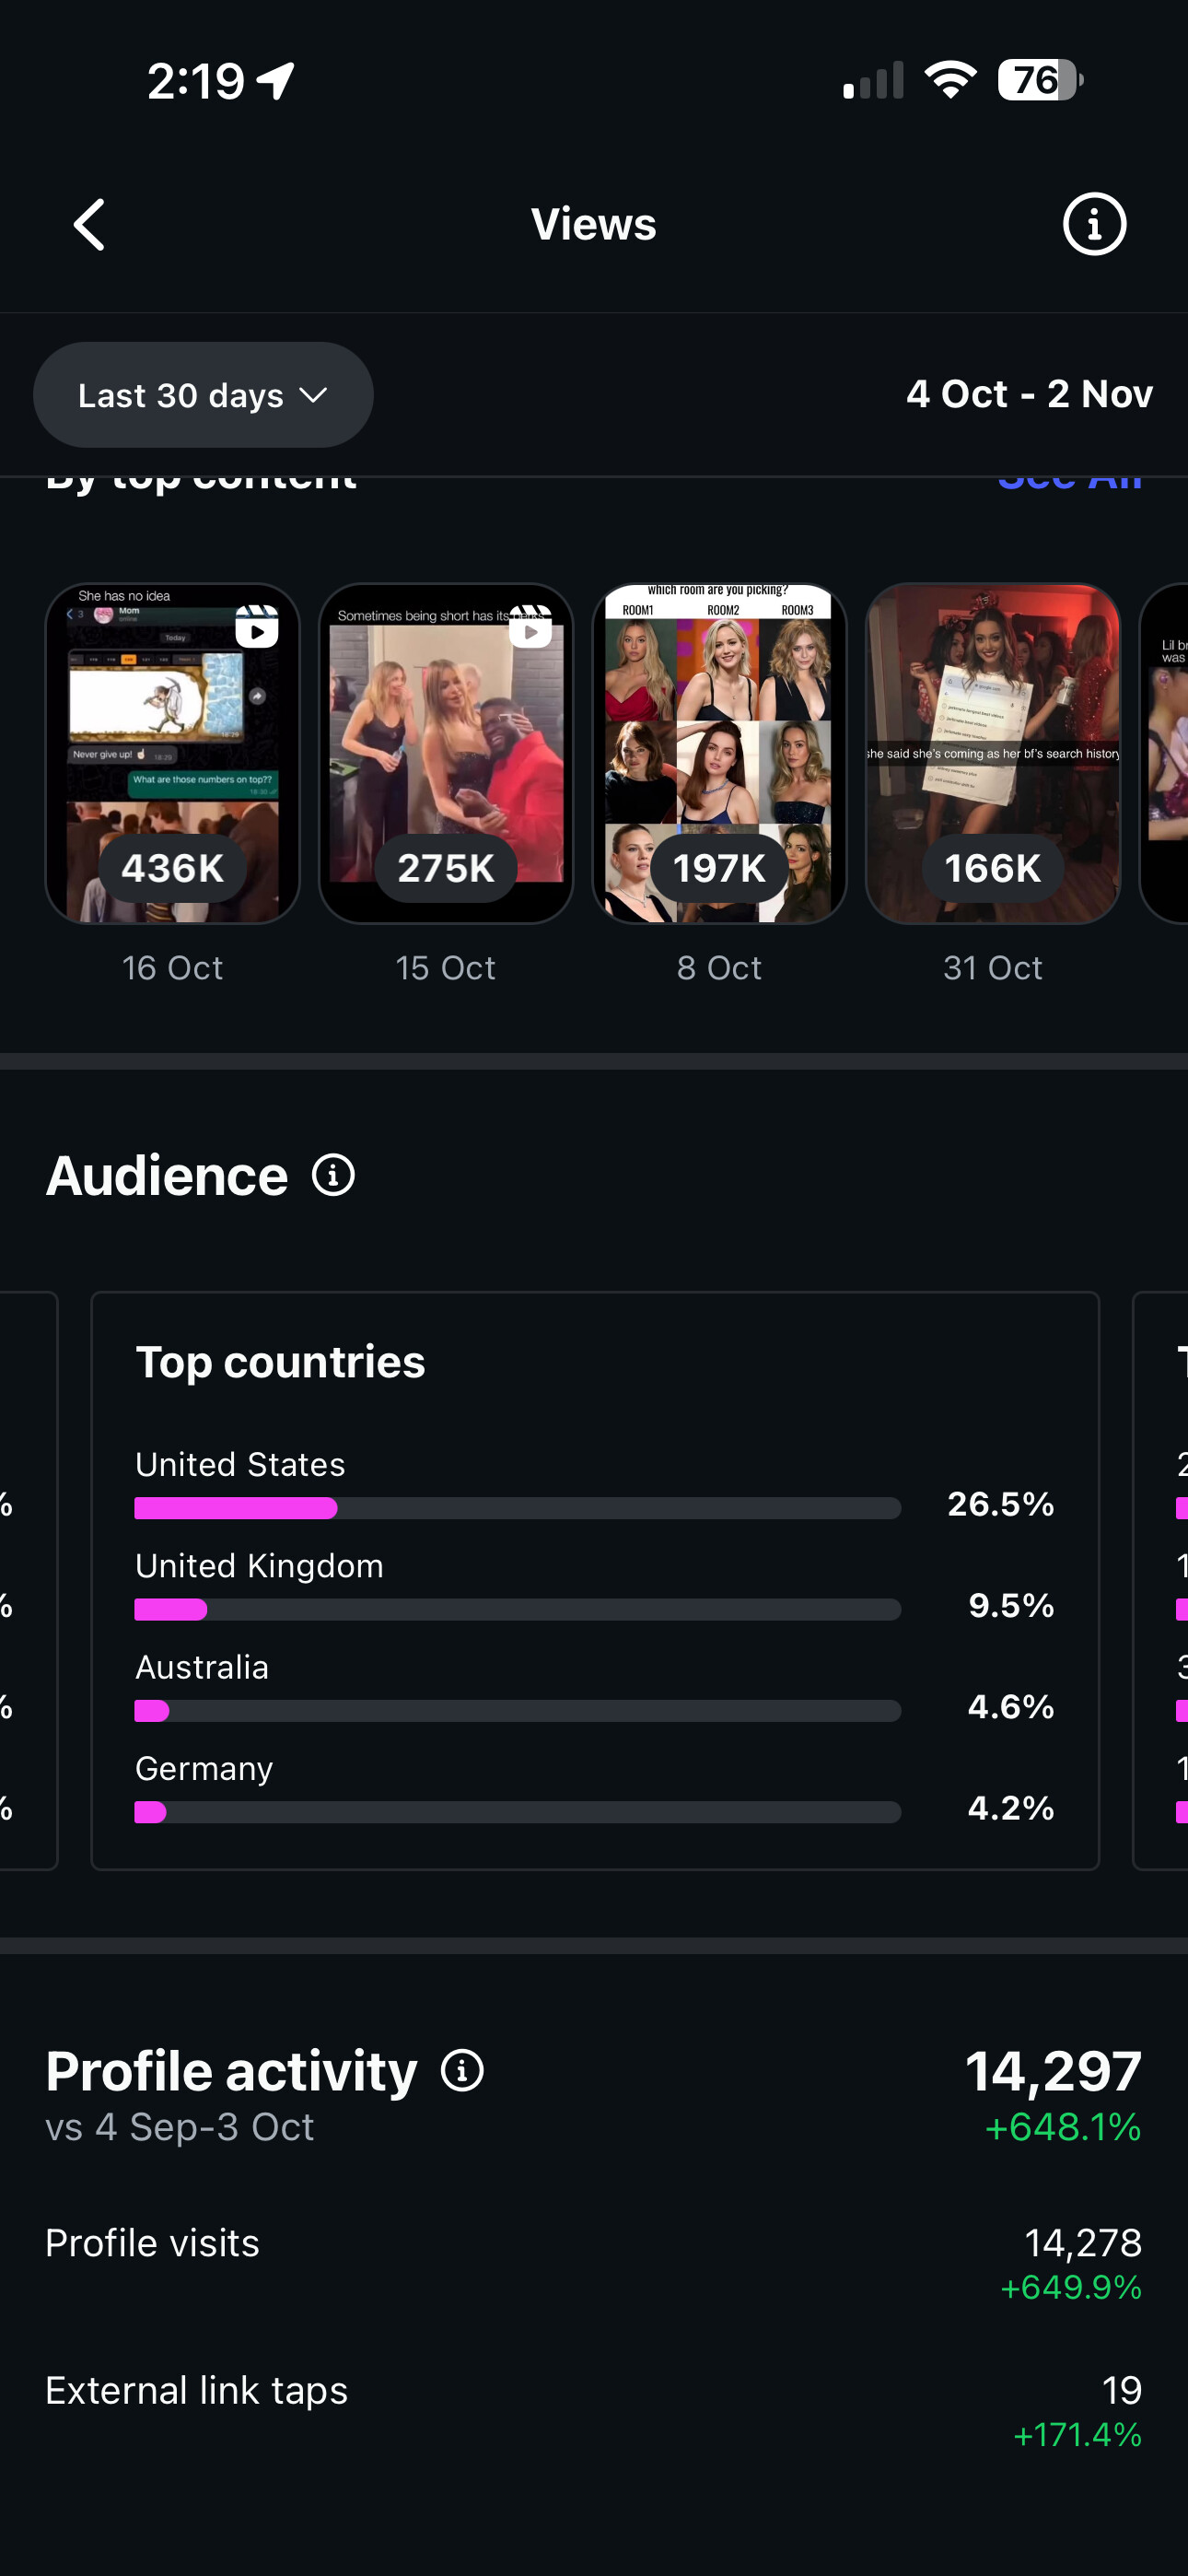This screenshot has width=1188, height=2576.
Task: Open the Last 30 days dropdown
Action: click(x=203, y=395)
